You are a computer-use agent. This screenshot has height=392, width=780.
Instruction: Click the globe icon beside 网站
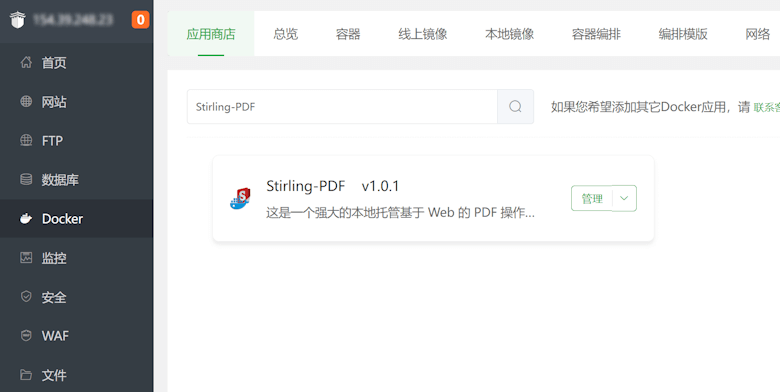pos(26,101)
